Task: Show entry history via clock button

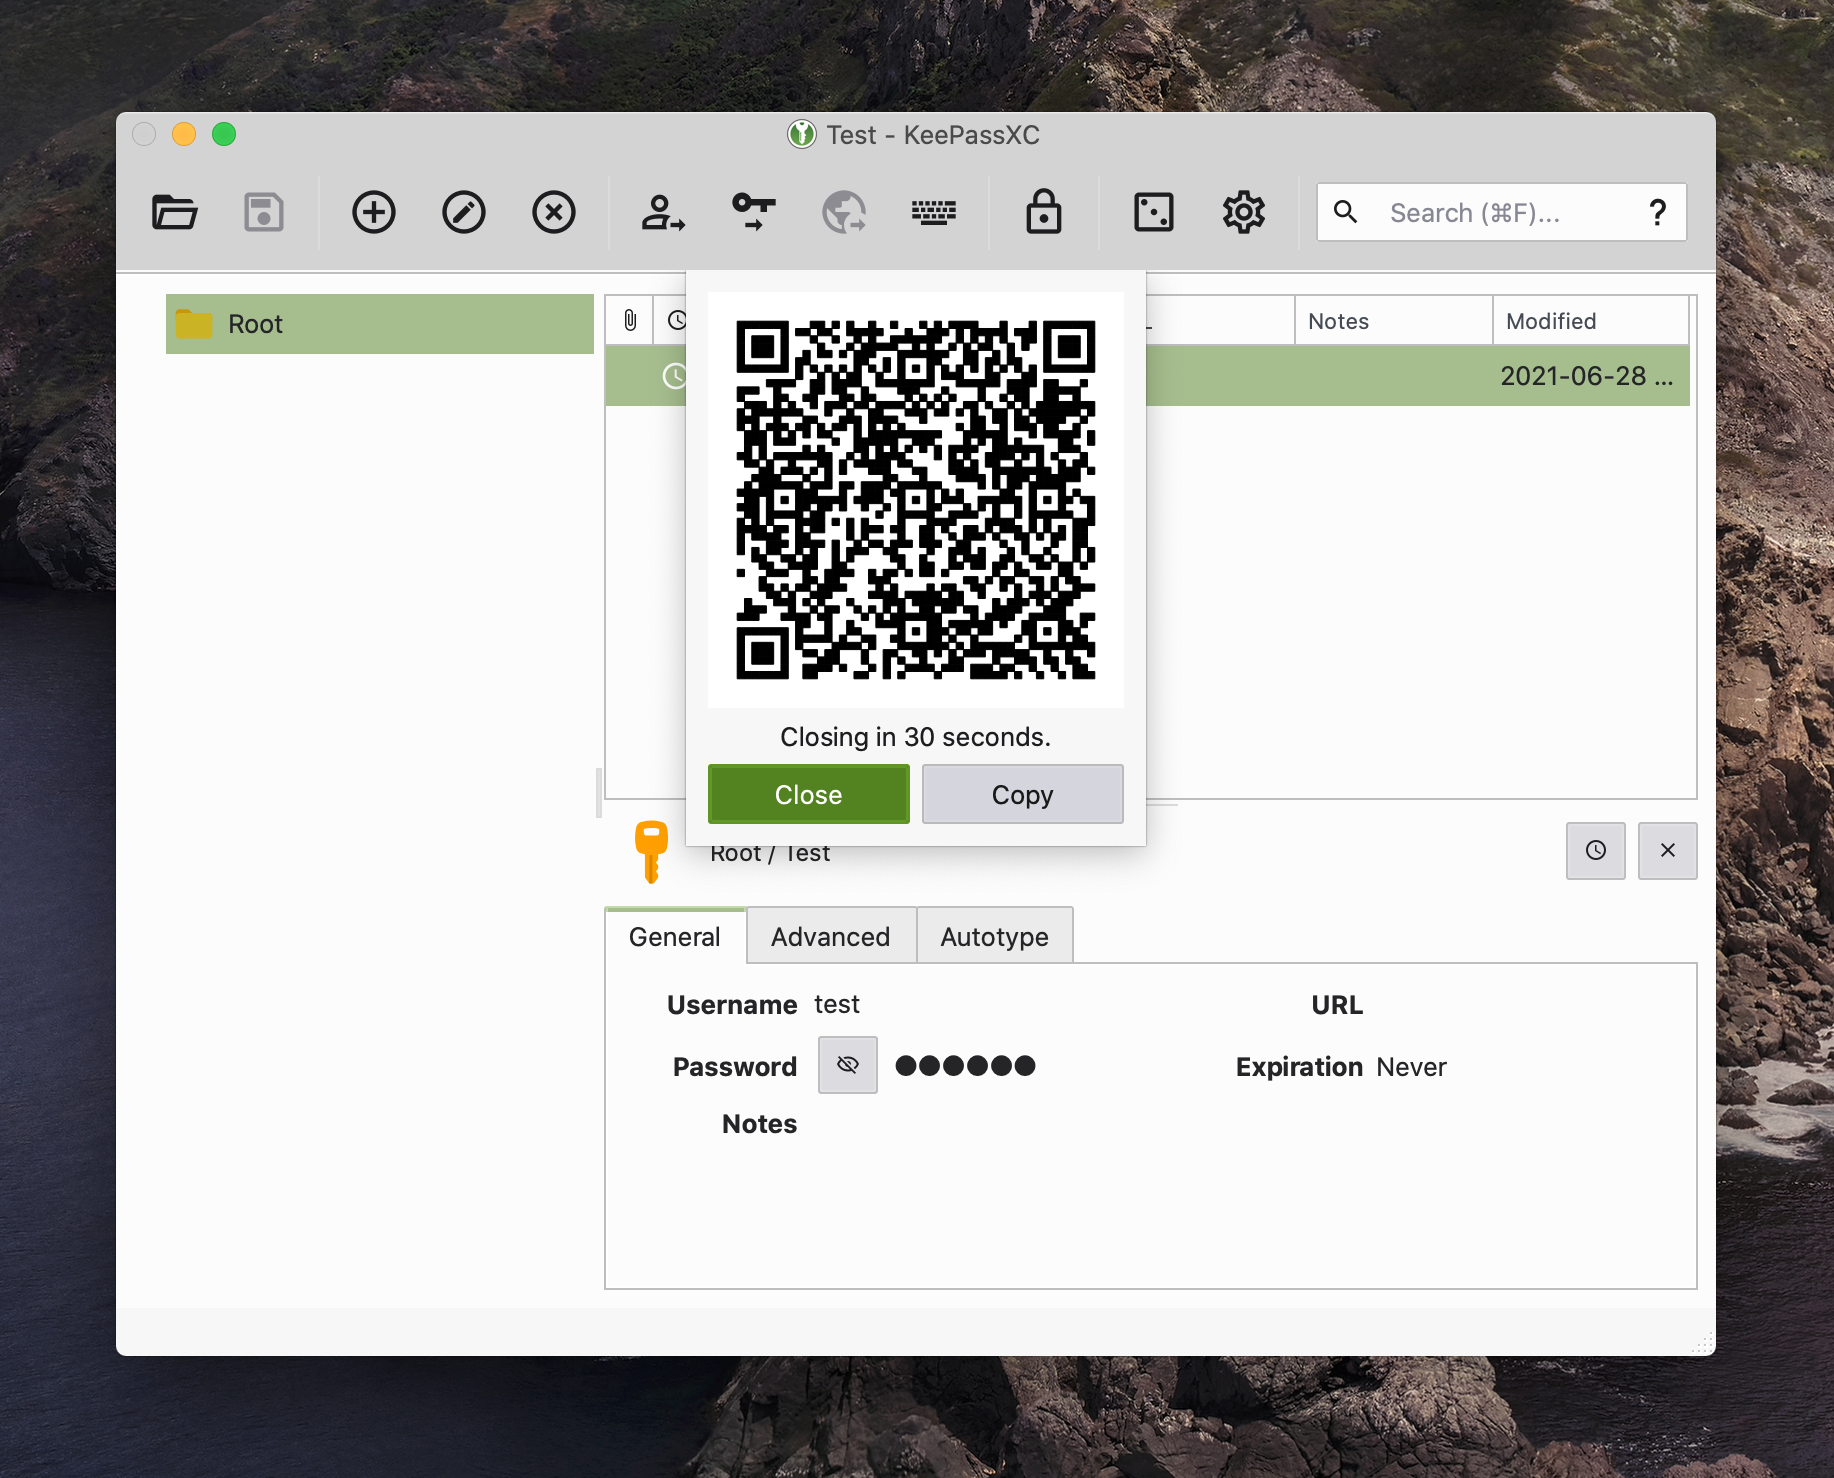Action: click(x=1595, y=851)
